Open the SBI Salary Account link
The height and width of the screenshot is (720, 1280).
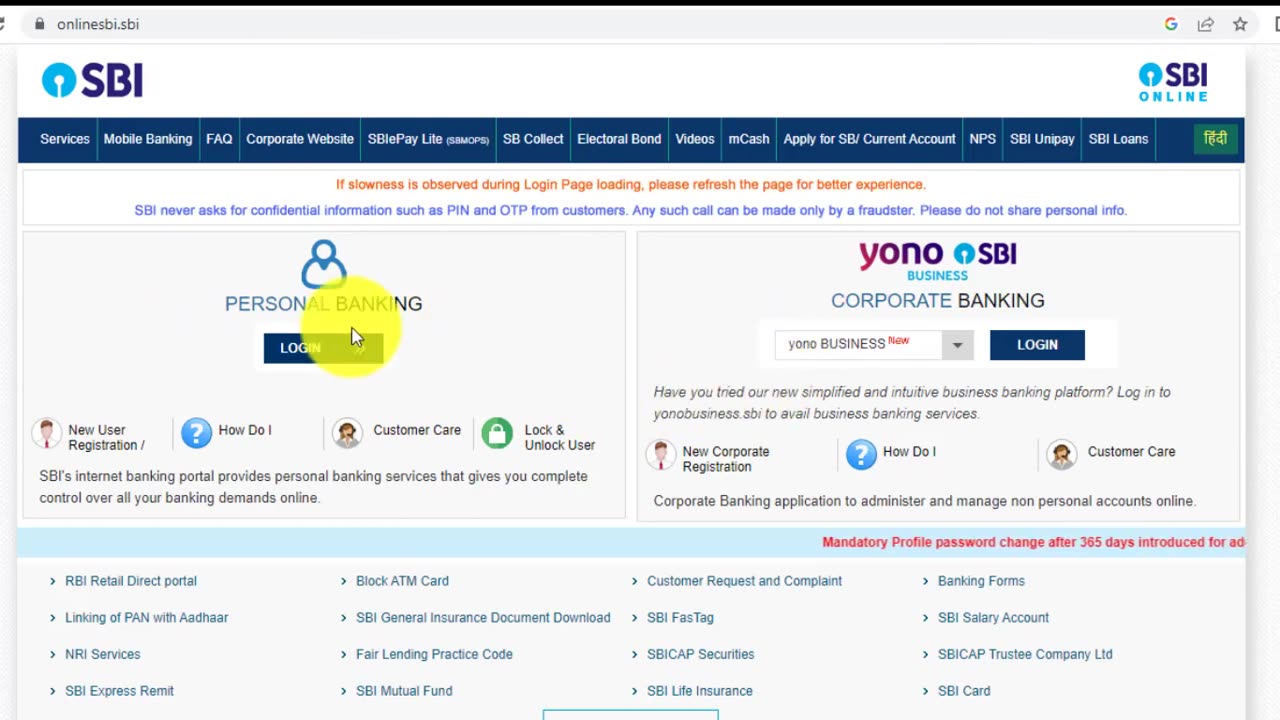pos(993,618)
